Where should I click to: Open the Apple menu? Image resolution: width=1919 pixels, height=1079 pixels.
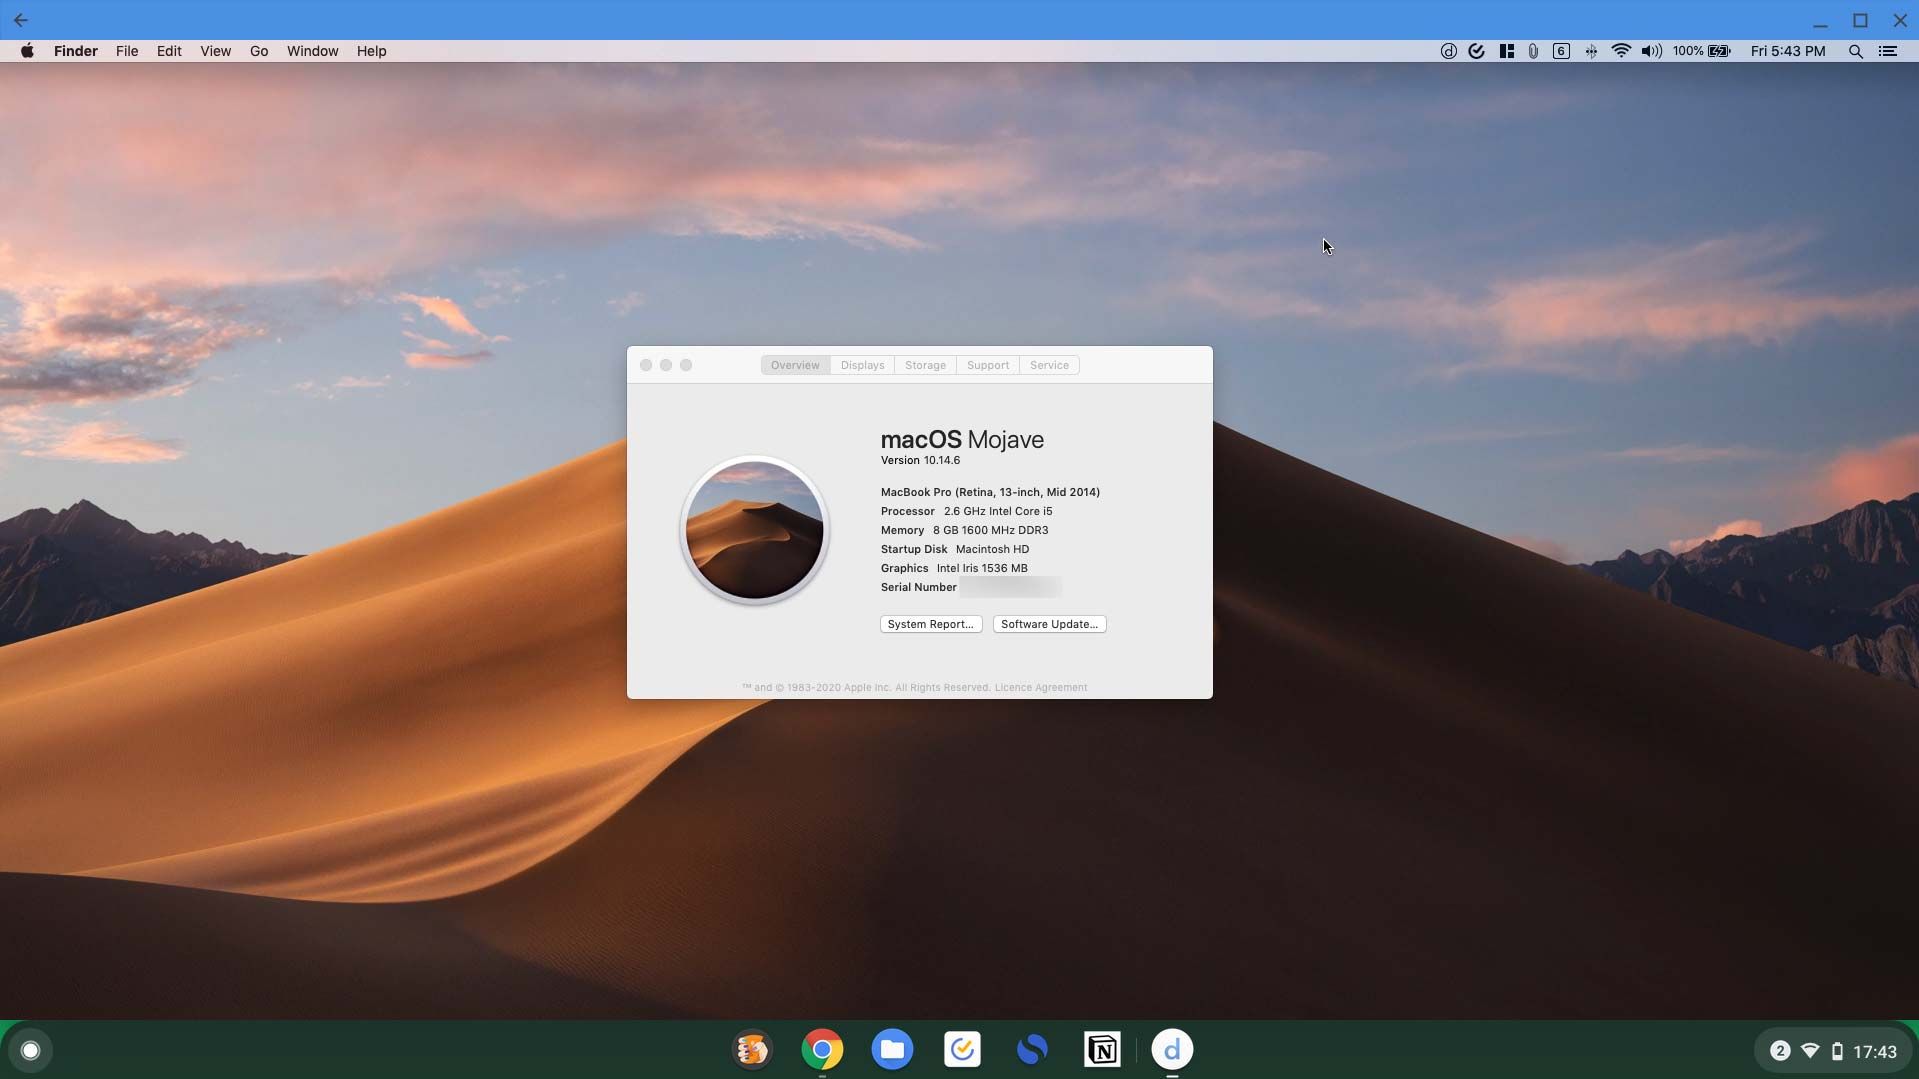(27, 51)
